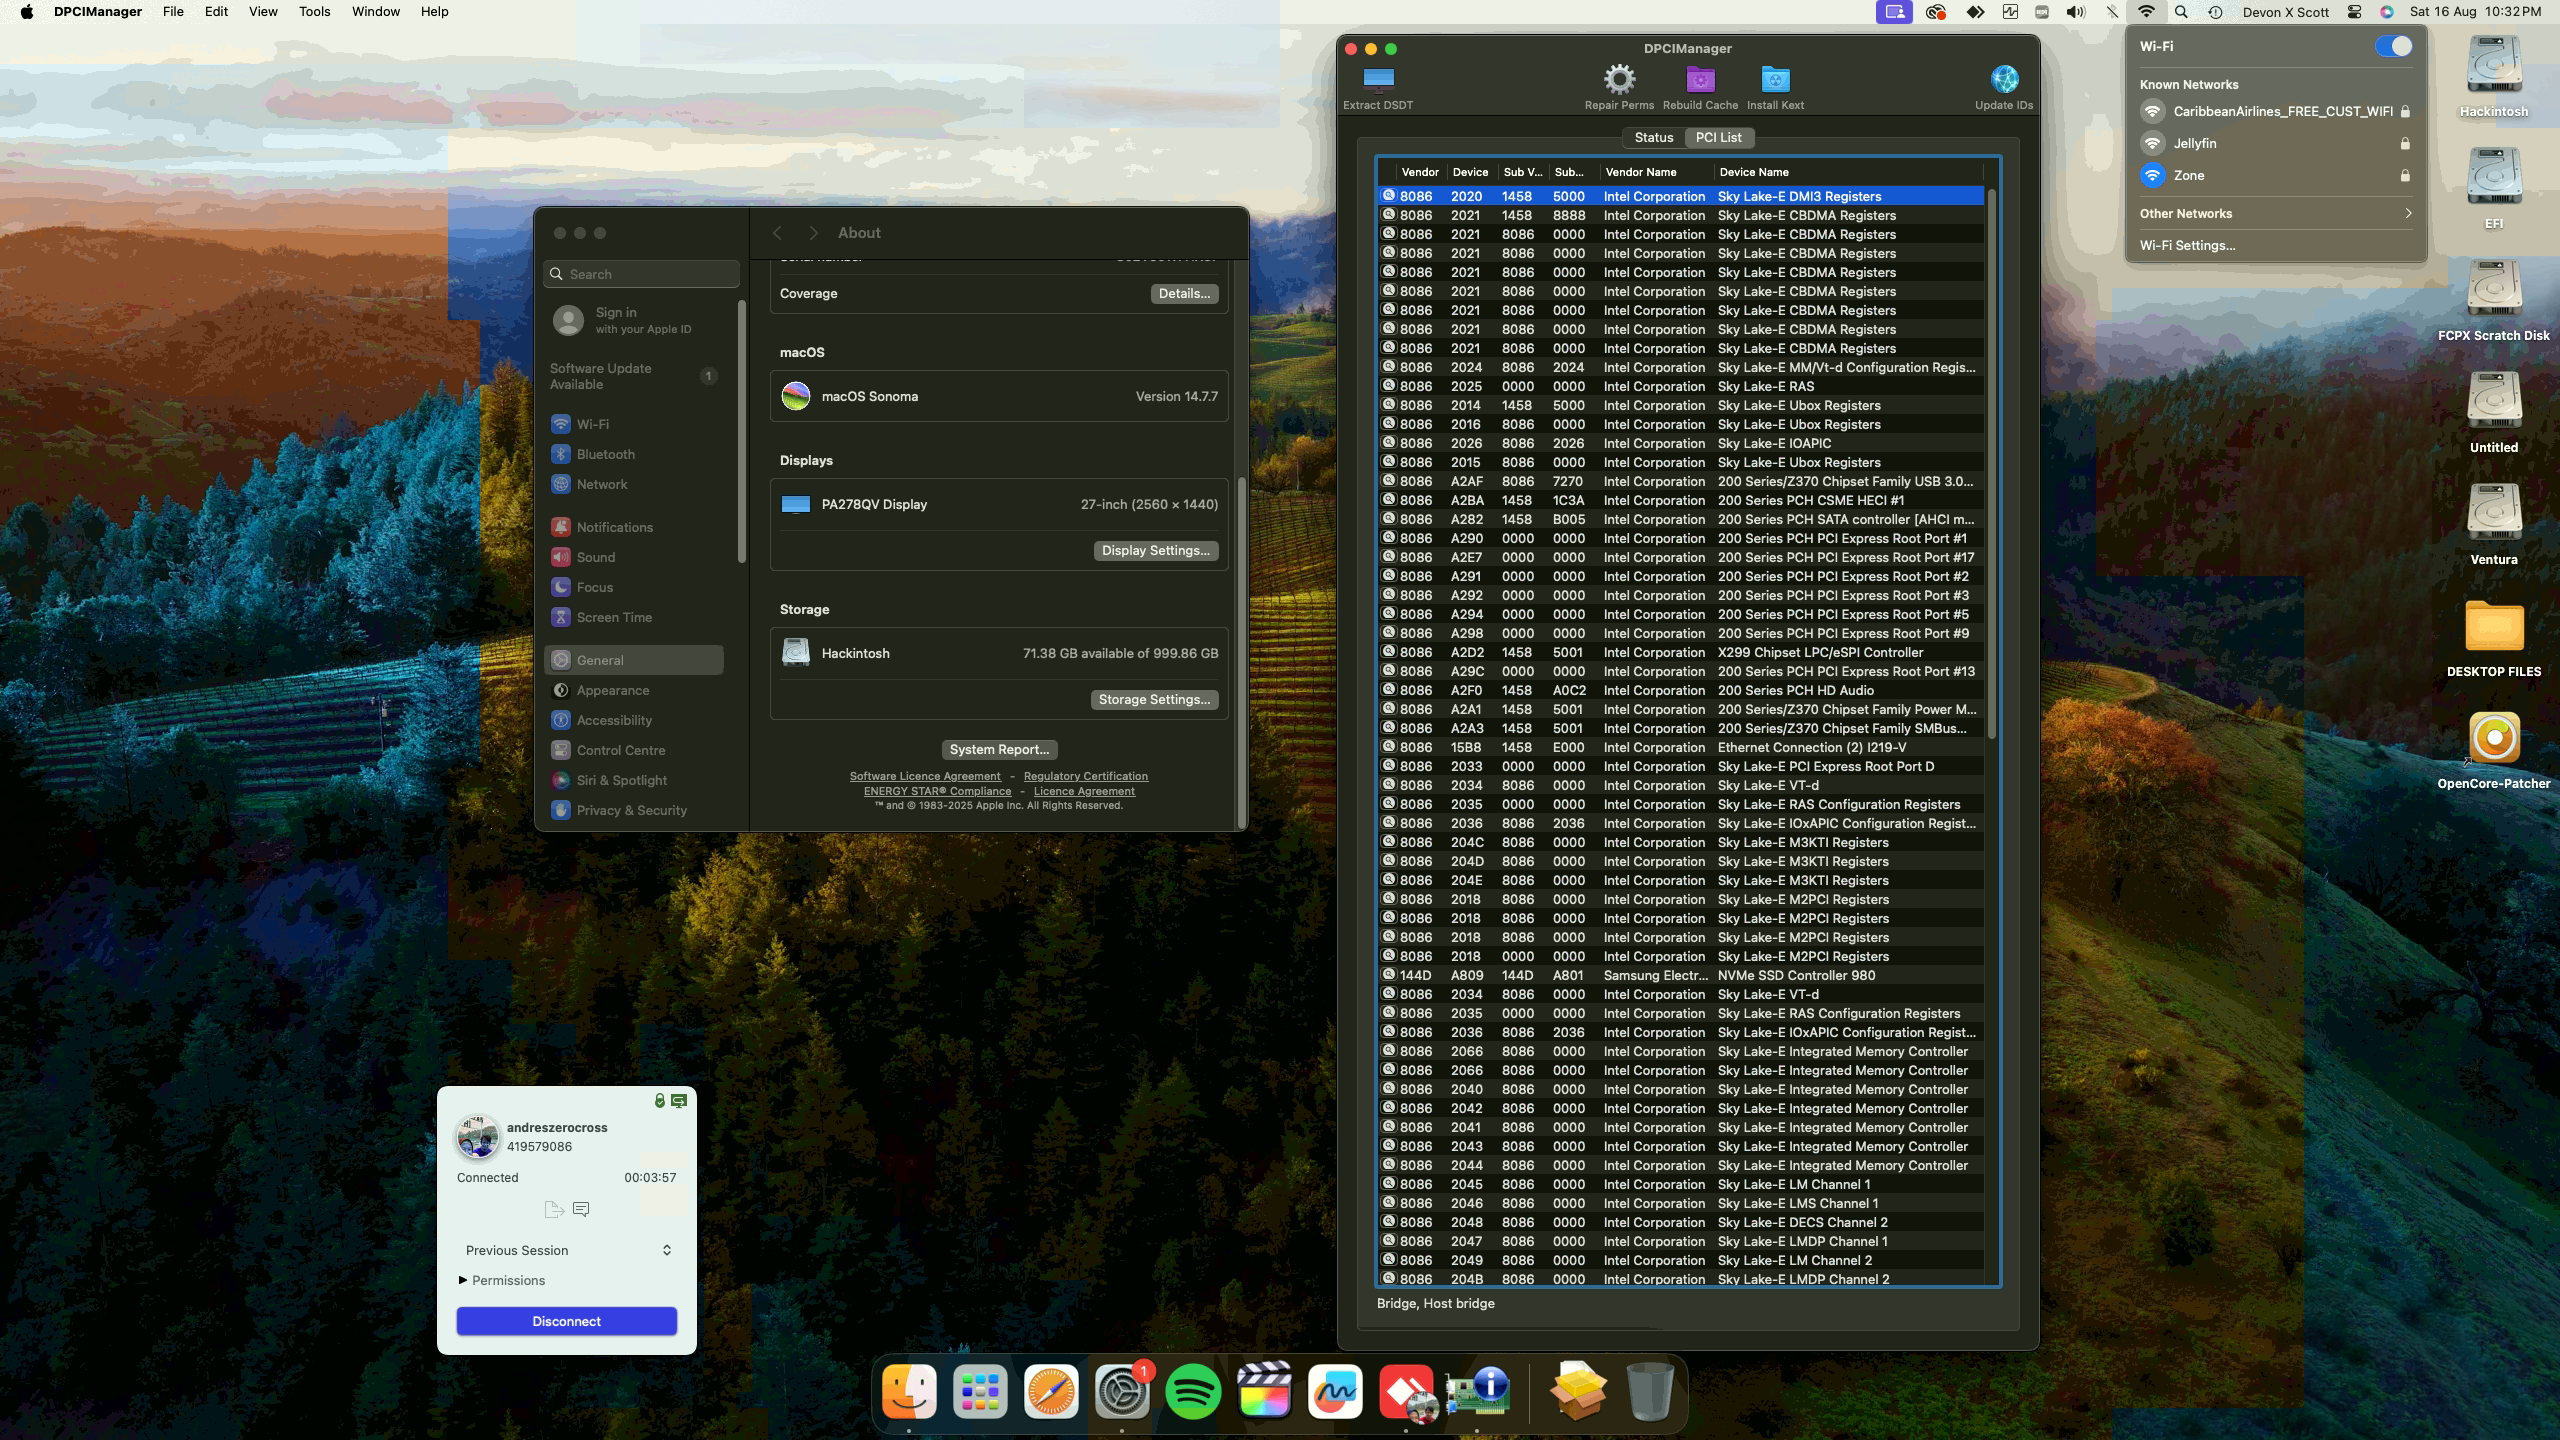Open the Software Licence Agreement link

[925, 776]
